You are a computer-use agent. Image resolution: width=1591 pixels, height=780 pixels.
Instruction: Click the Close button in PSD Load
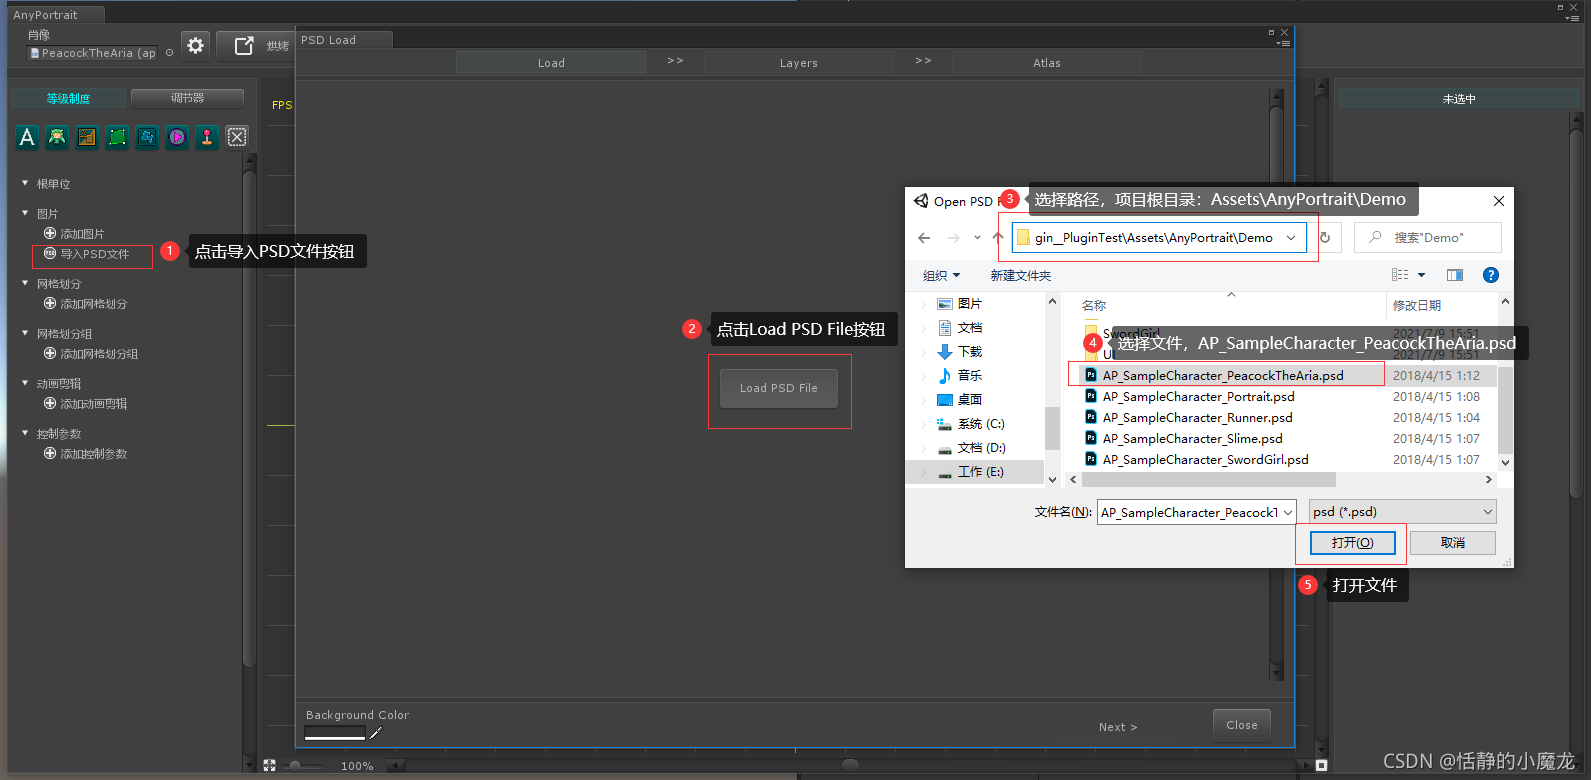pos(1242,725)
